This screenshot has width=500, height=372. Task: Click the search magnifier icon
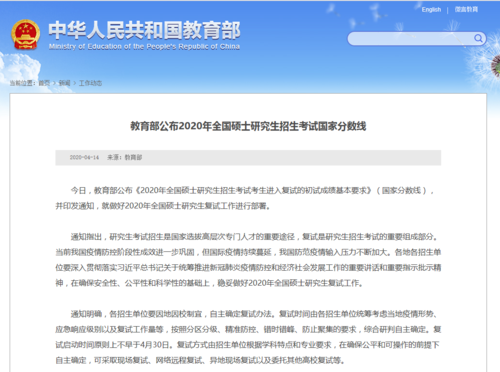(478, 39)
